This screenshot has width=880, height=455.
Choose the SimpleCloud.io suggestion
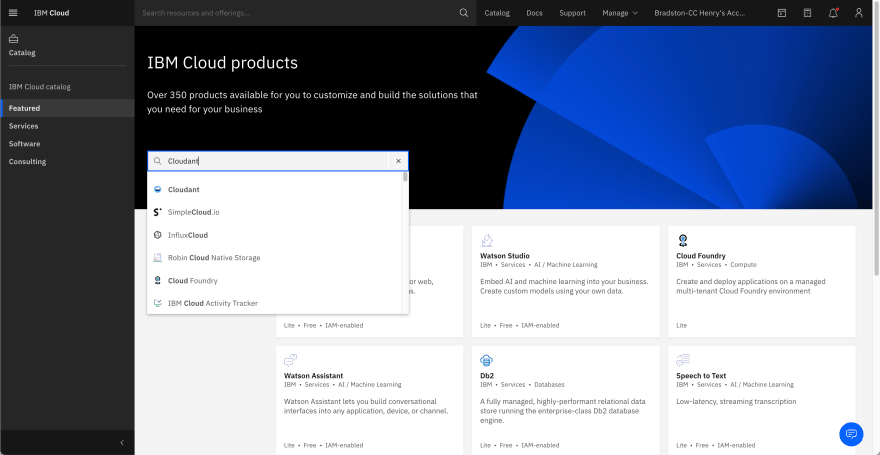click(x=274, y=212)
